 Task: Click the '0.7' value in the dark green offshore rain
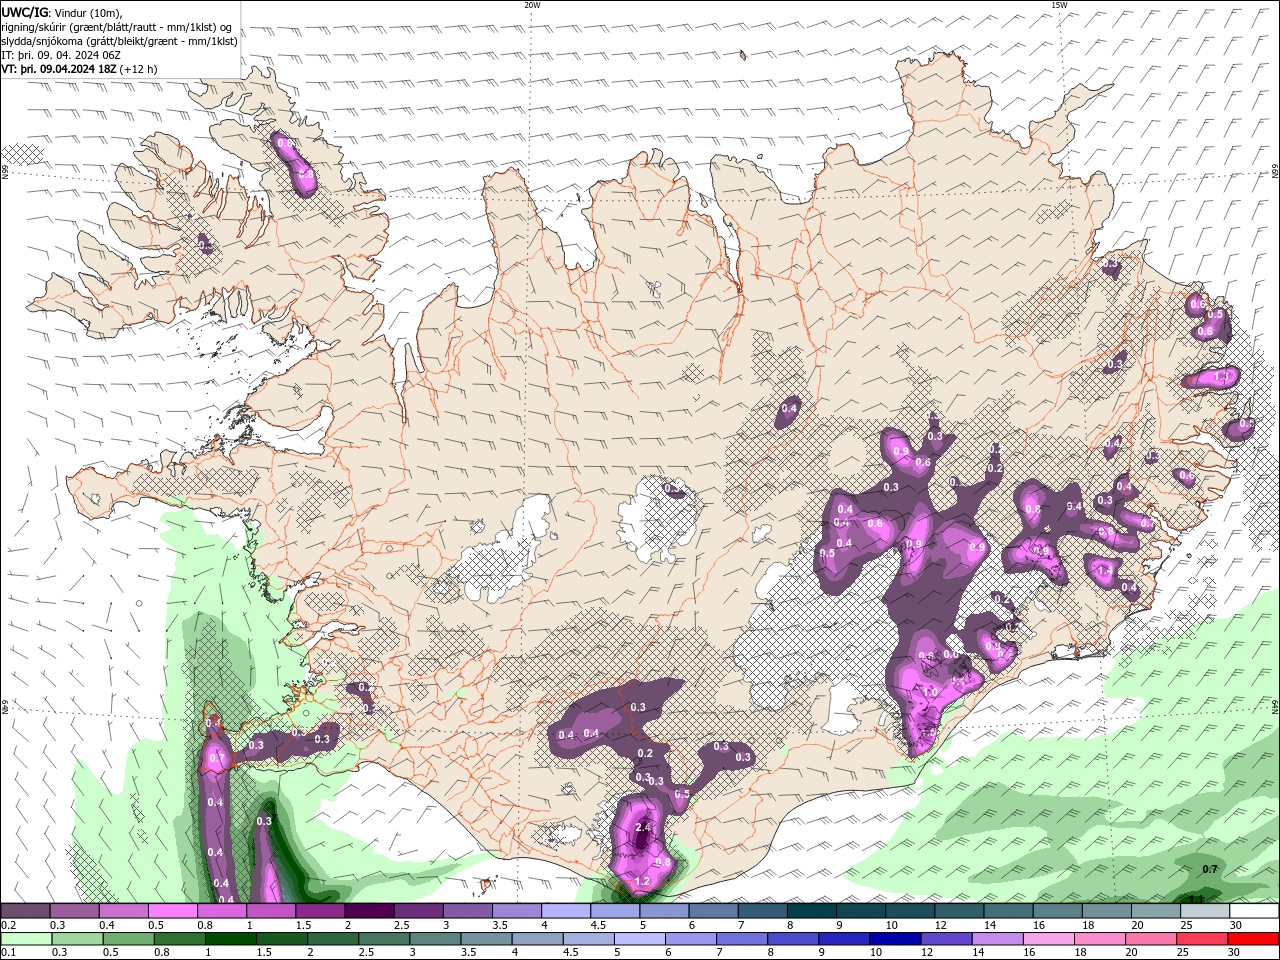tap(1210, 869)
